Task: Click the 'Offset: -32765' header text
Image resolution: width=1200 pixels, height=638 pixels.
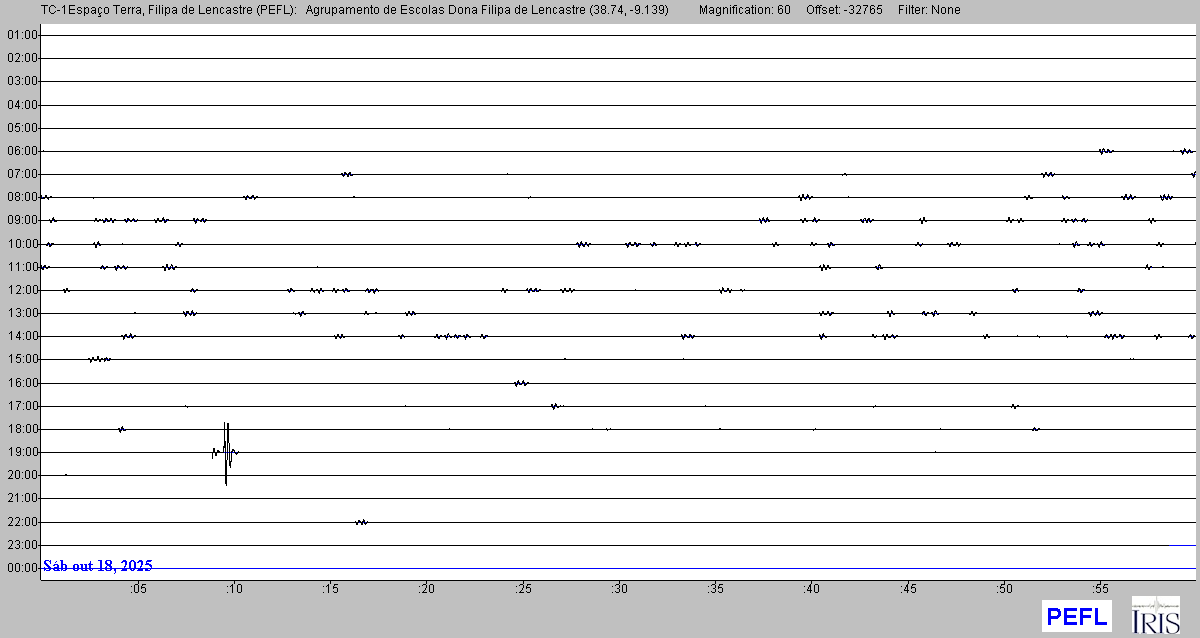Action: (x=844, y=10)
